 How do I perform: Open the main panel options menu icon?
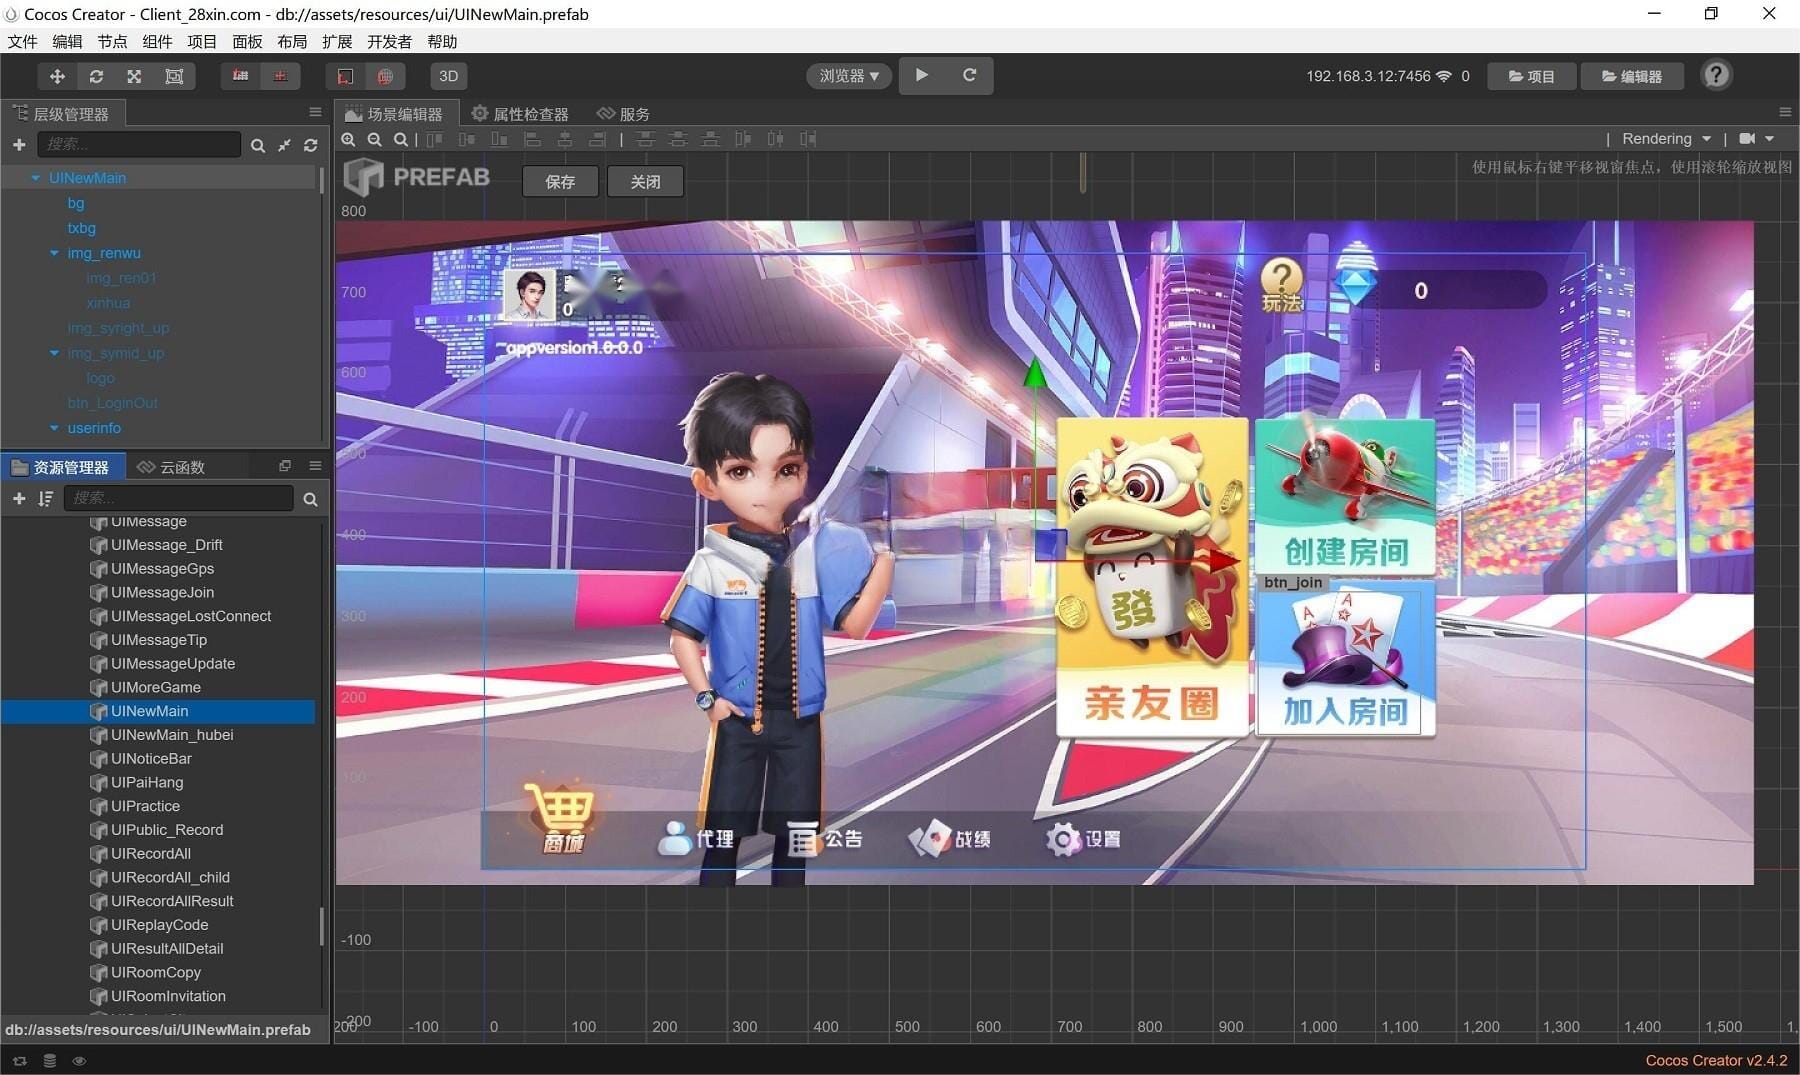coord(1785,112)
